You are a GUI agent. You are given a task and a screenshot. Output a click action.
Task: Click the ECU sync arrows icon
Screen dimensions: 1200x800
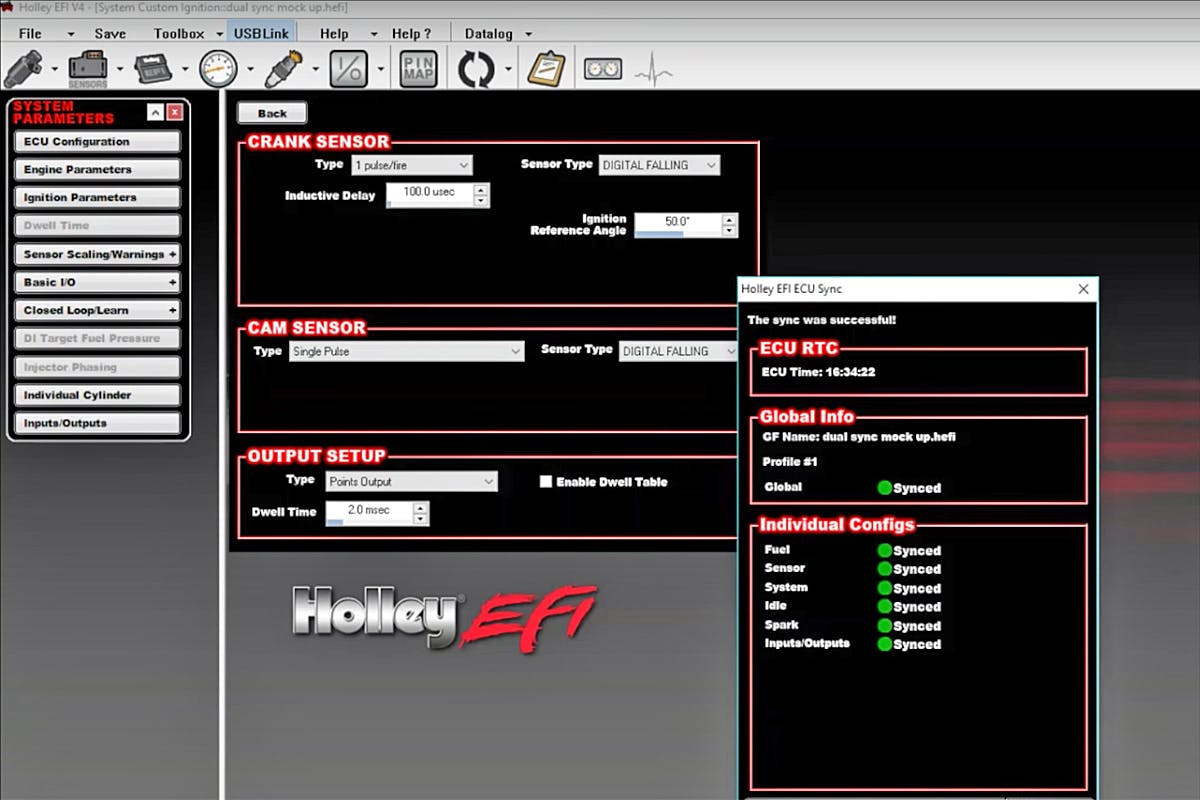click(477, 69)
